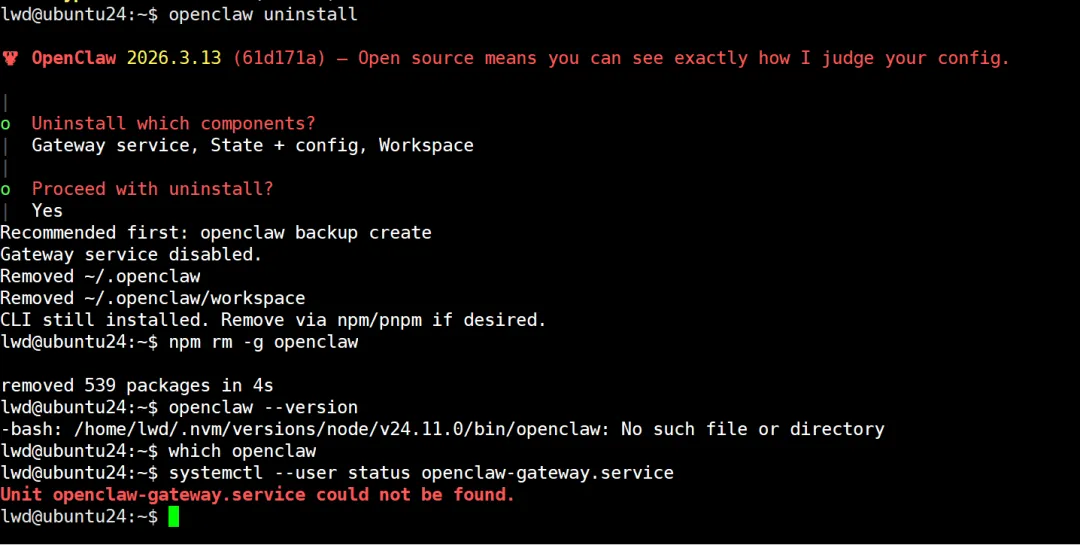Click the green marker beside 'Proceed with uninstall?'

pyautogui.click(x=6, y=190)
